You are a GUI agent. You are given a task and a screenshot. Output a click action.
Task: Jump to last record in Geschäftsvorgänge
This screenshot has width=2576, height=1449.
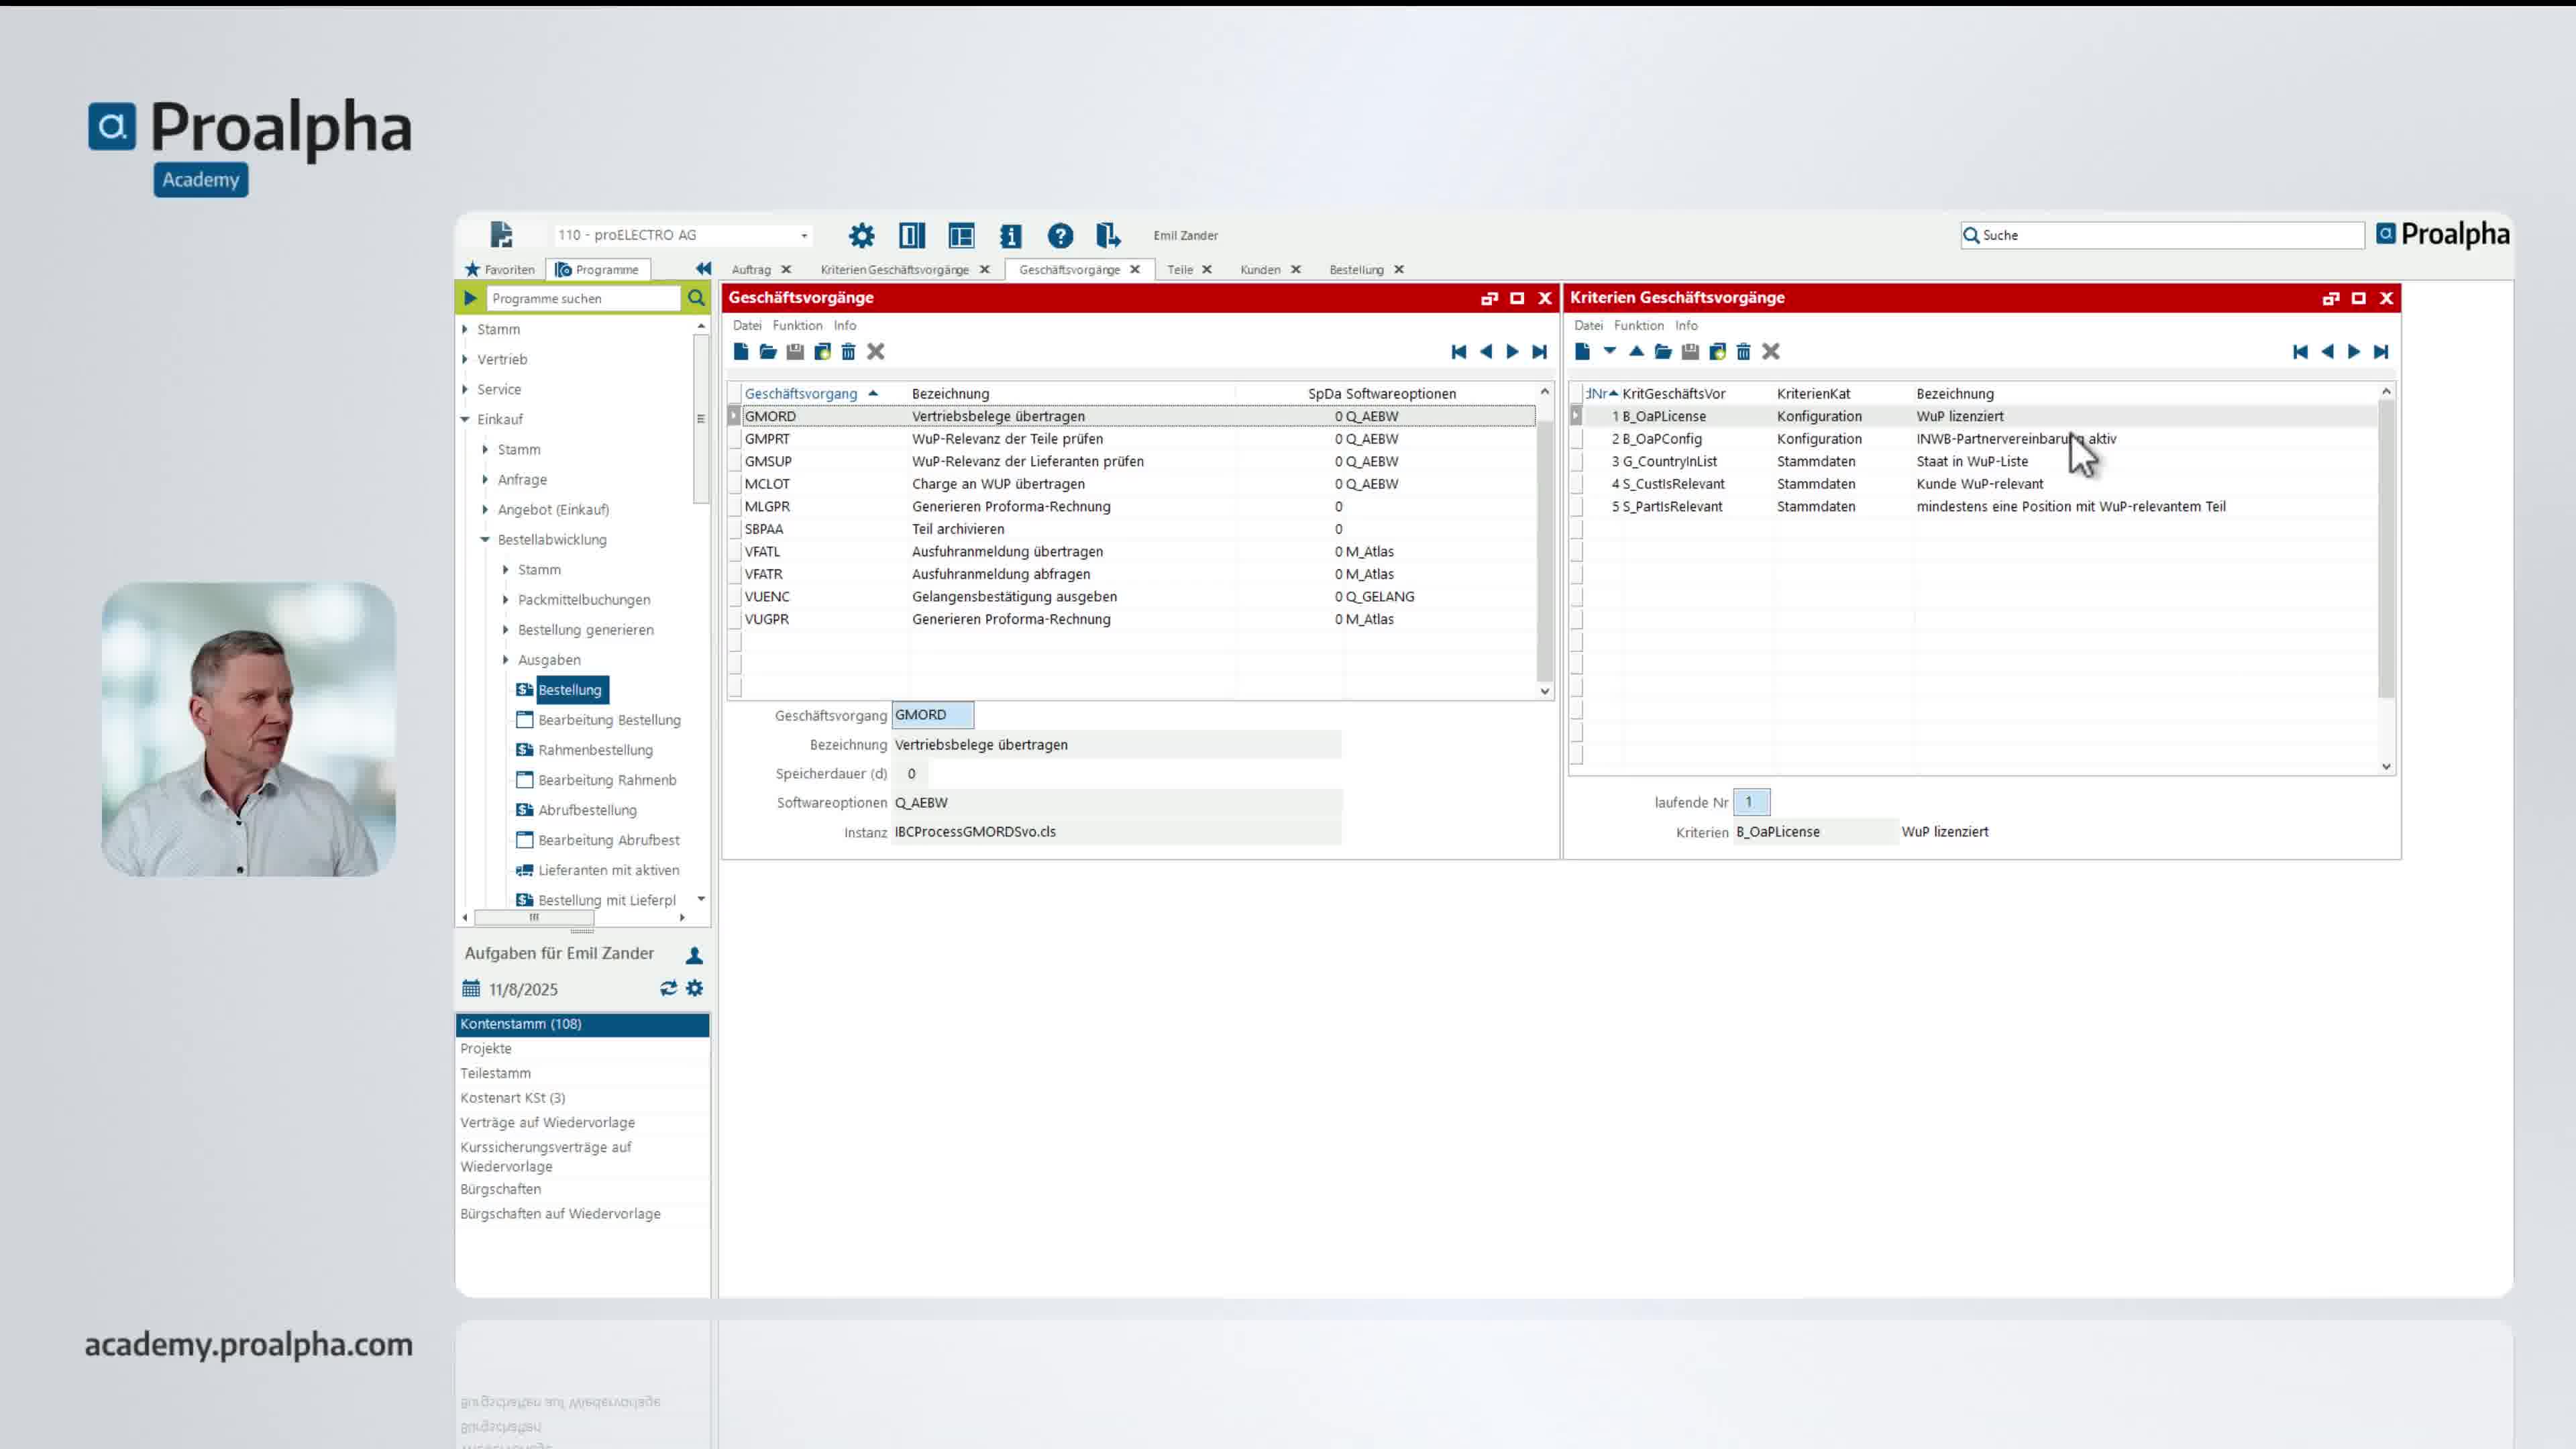tap(1539, 351)
